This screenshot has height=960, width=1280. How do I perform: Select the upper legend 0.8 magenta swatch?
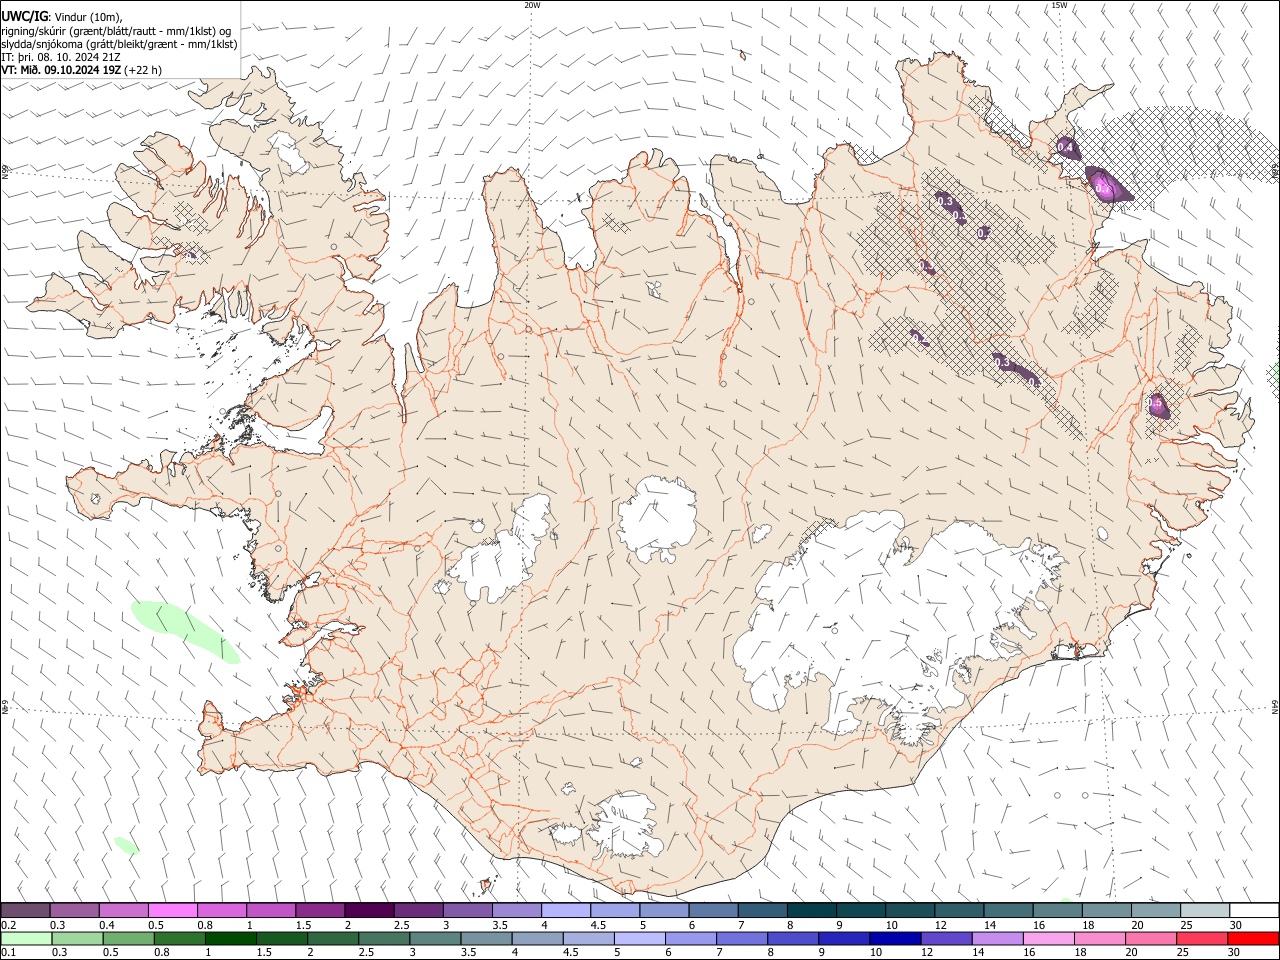[x=221, y=910]
